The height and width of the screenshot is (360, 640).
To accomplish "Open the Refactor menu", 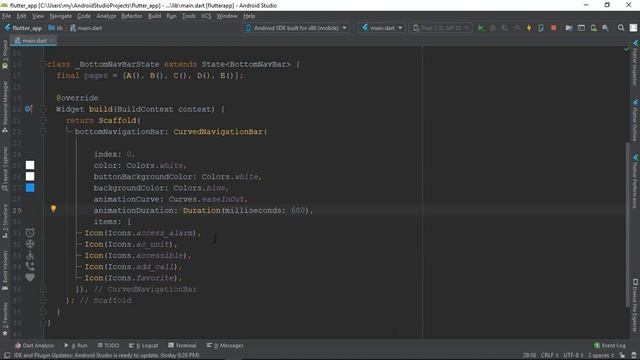I will 131,16.
